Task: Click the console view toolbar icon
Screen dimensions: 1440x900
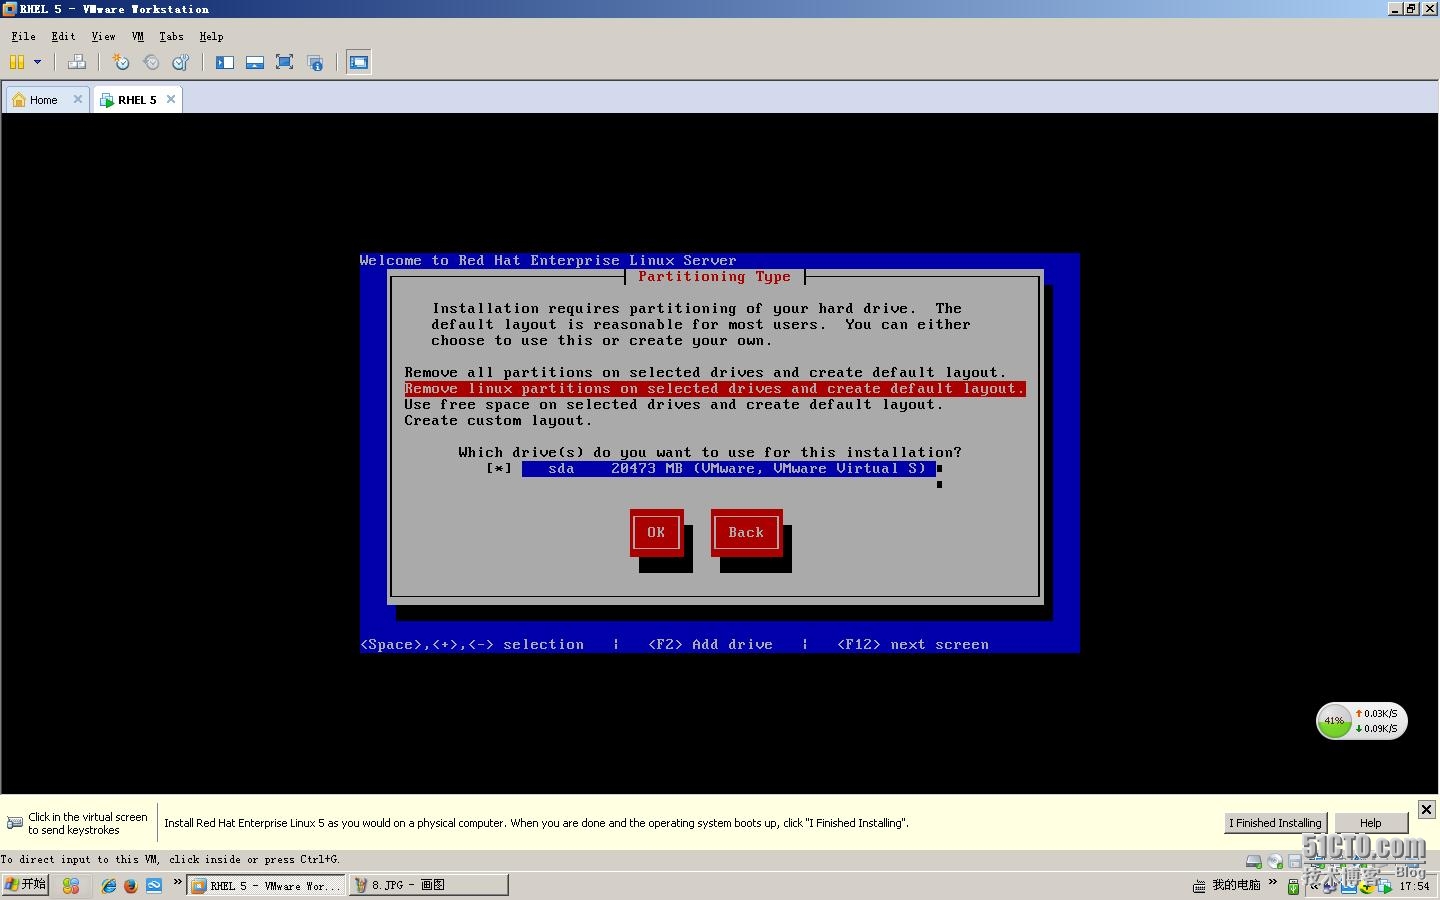Action: [359, 62]
